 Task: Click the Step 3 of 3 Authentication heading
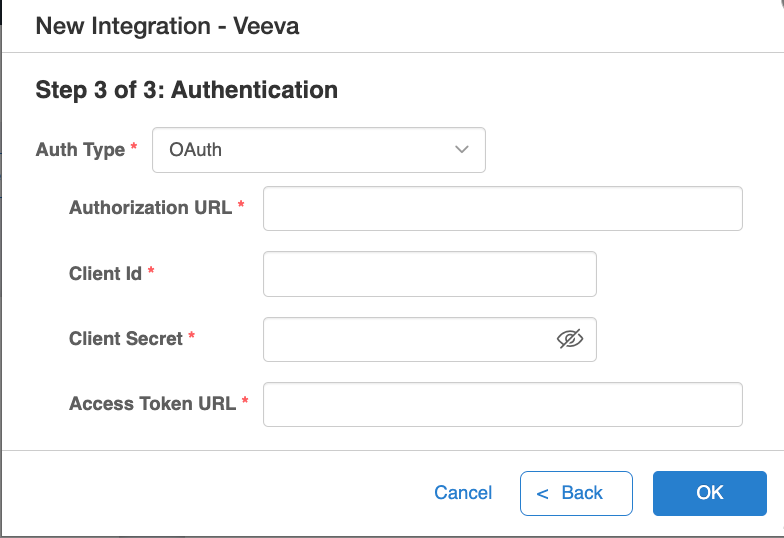tap(186, 90)
